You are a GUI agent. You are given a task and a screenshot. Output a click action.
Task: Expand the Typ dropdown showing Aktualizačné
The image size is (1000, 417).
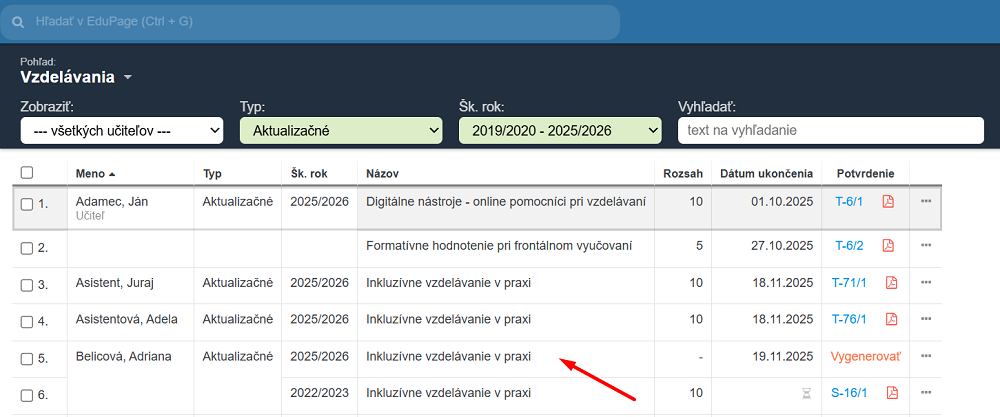point(341,130)
